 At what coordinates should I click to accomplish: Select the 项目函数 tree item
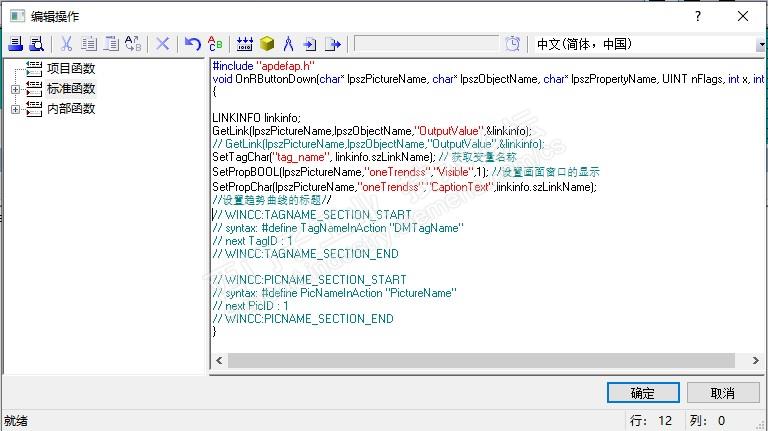71,69
